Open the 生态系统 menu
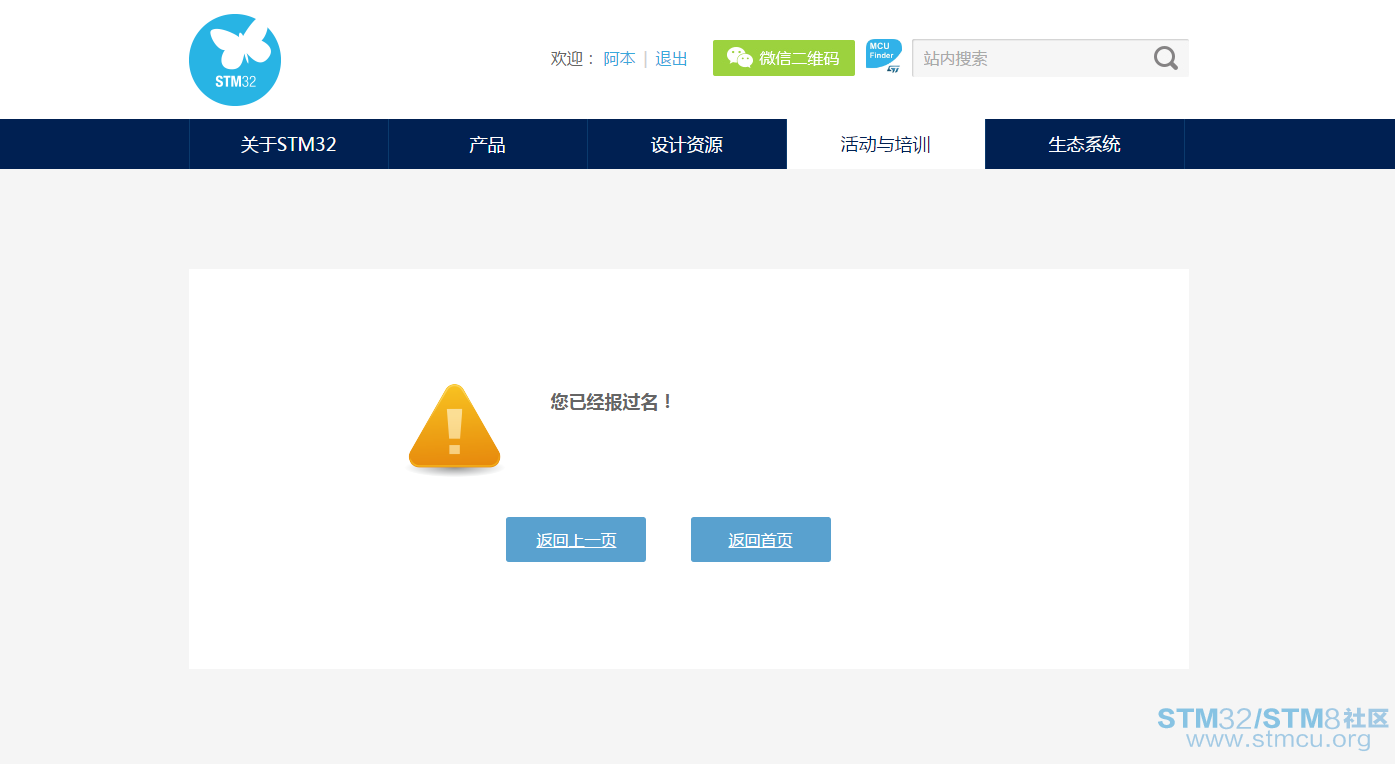 point(1085,144)
